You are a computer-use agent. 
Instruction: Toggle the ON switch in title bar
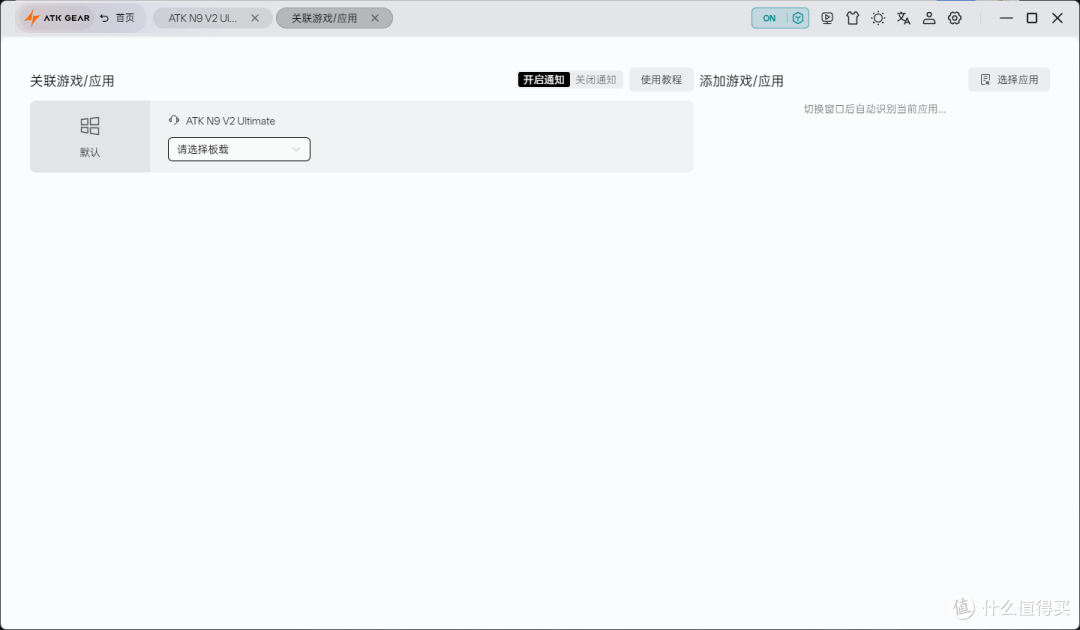click(x=769, y=19)
